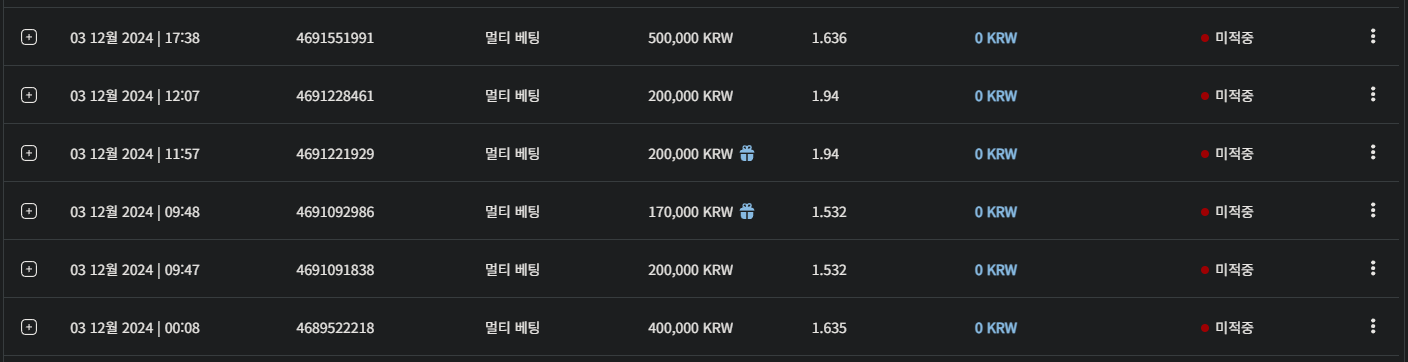
Task: Expand the bet row 4691551991
Action: coord(29,37)
